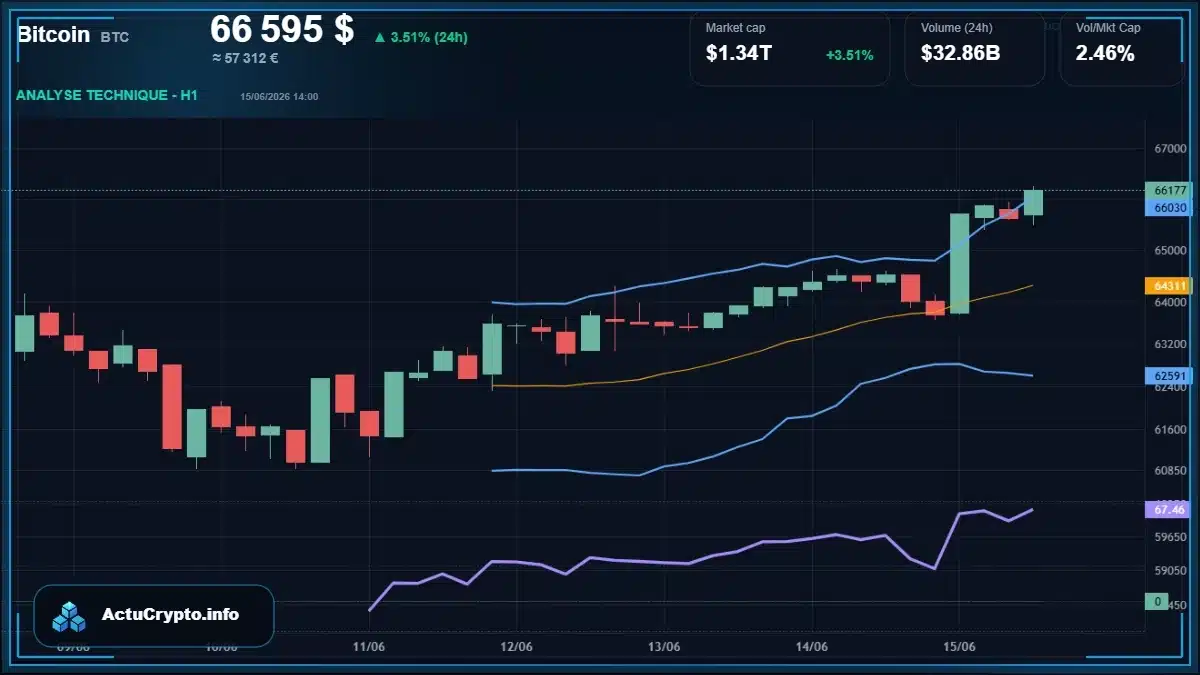
Task: Click the 3.51% (24h) change text
Action: coord(429,38)
